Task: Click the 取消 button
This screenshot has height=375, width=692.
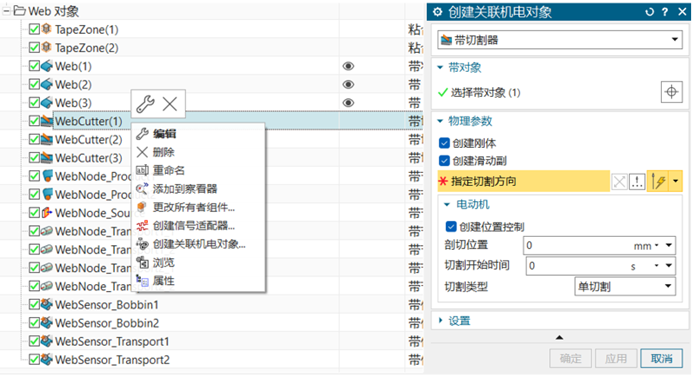Action: point(662,358)
